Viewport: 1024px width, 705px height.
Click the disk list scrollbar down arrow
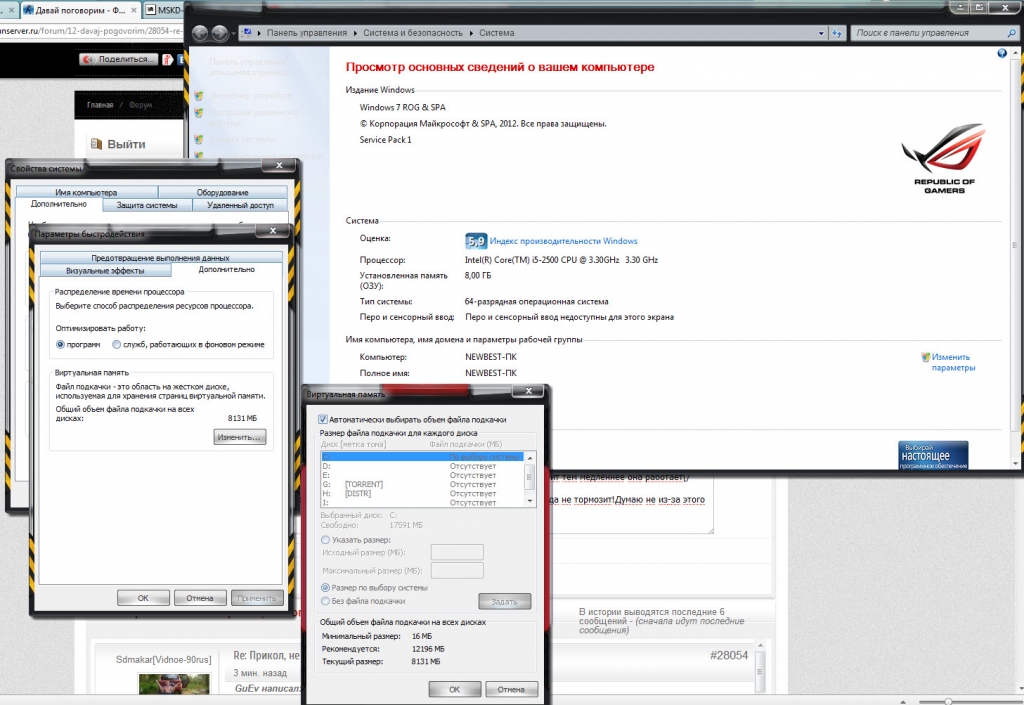530,501
